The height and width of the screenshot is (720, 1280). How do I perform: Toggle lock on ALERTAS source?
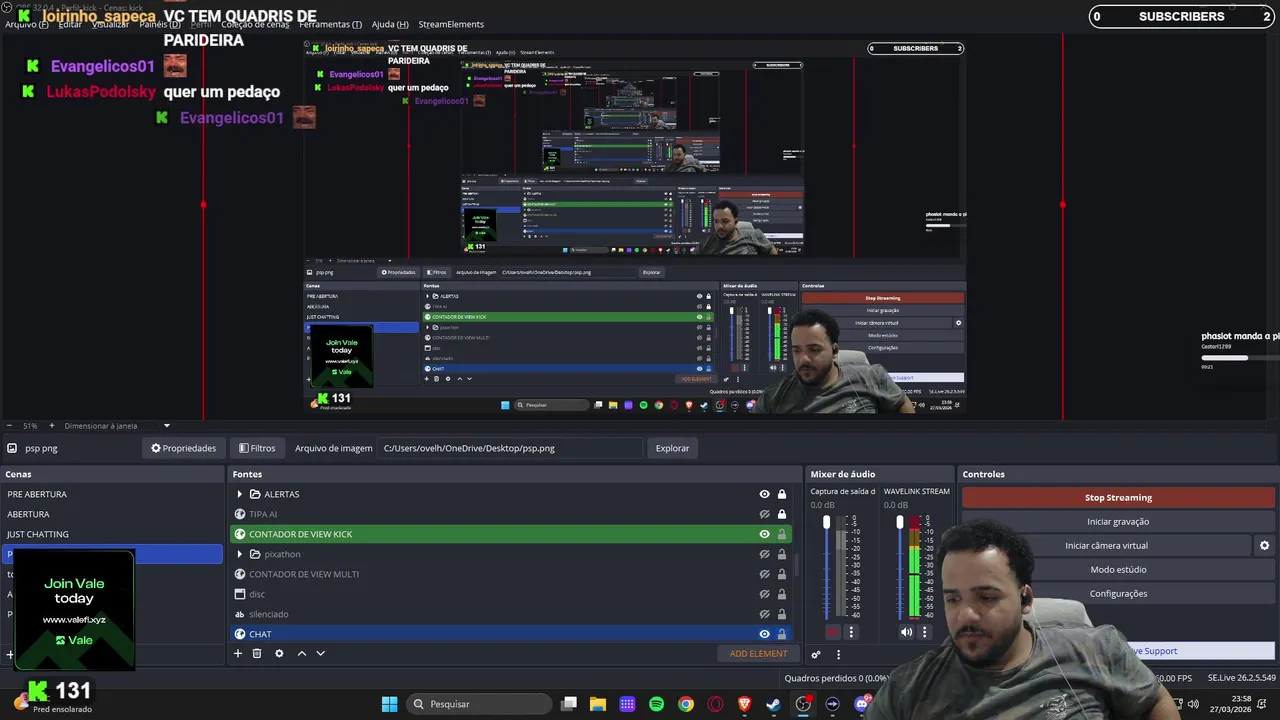(782, 494)
